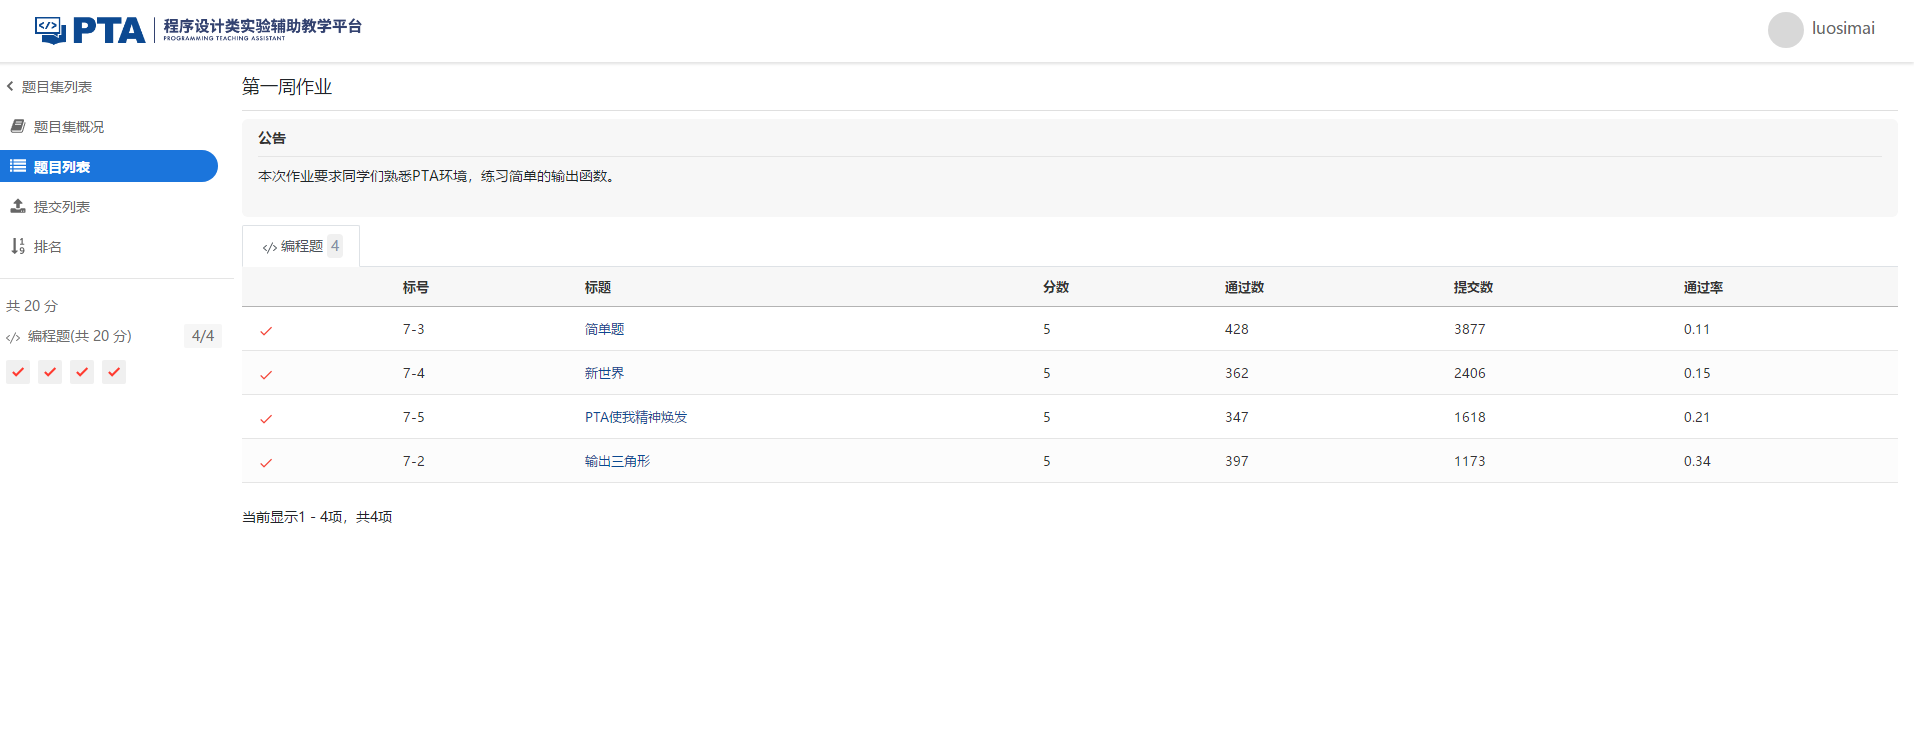Open the 新世界 problem link
The image size is (1914, 752).
click(604, 373)
